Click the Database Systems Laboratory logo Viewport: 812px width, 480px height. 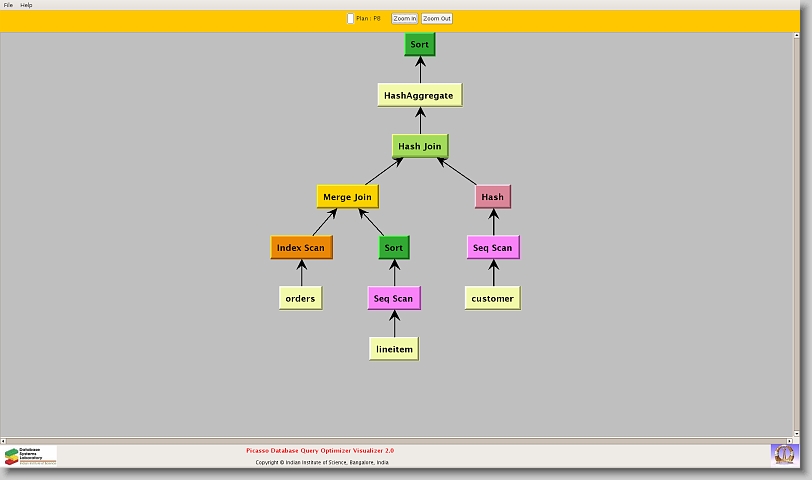pos(30,456)
